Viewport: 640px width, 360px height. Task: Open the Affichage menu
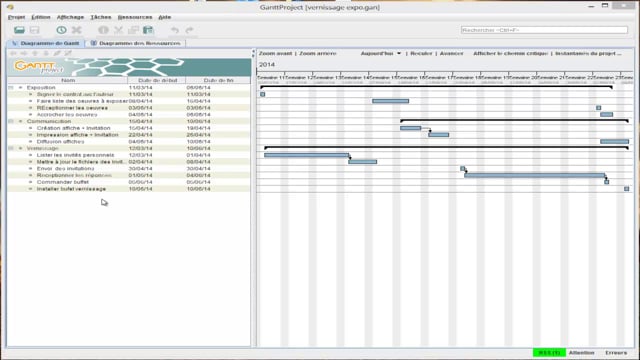tap(70, 17)
